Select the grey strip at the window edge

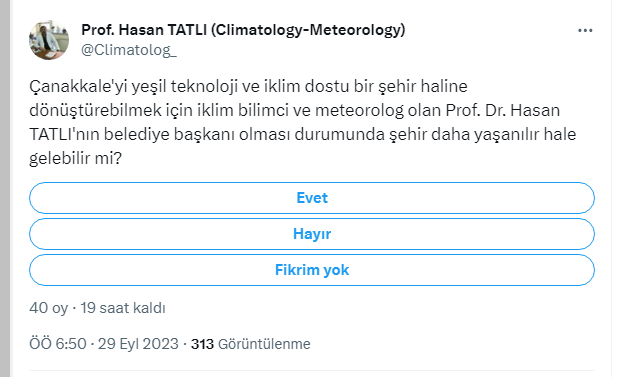pyautogui.click(x=5, y=188)
